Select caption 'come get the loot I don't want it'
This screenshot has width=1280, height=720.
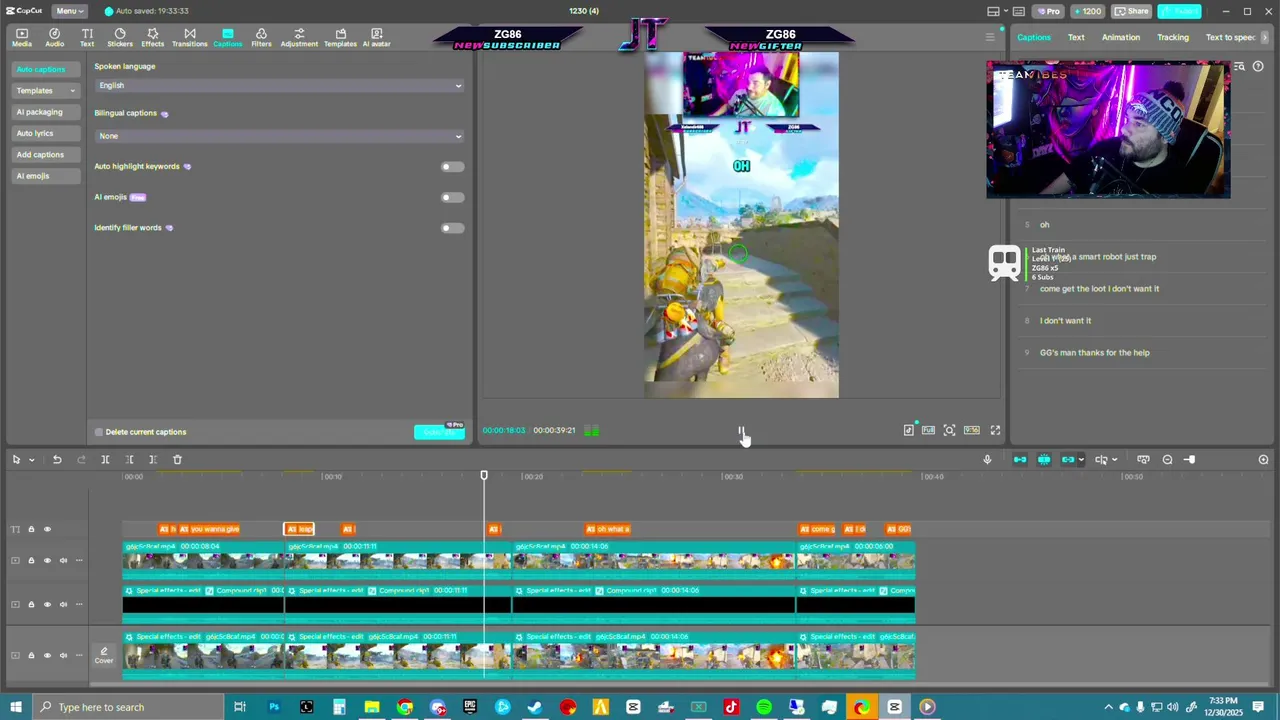1099,289
